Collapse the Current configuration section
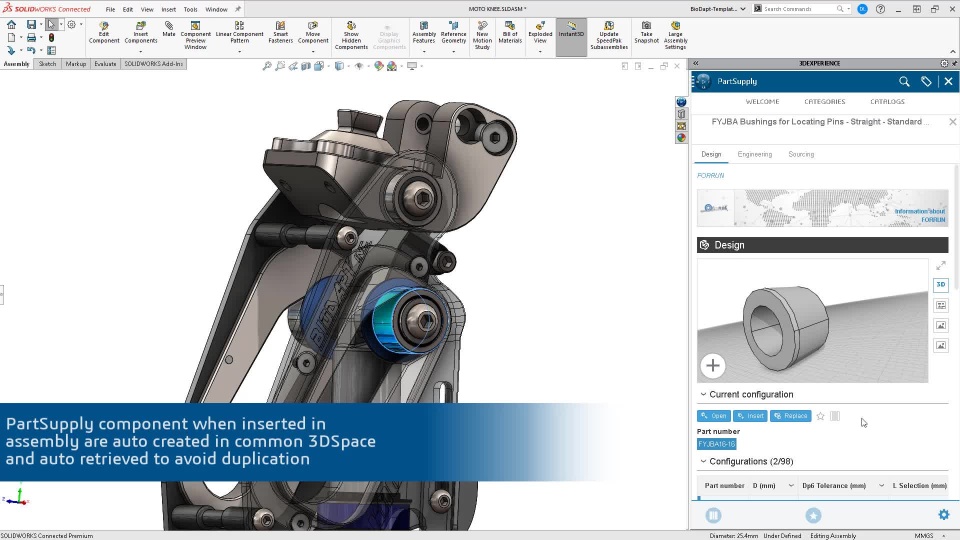 [703, 395]
